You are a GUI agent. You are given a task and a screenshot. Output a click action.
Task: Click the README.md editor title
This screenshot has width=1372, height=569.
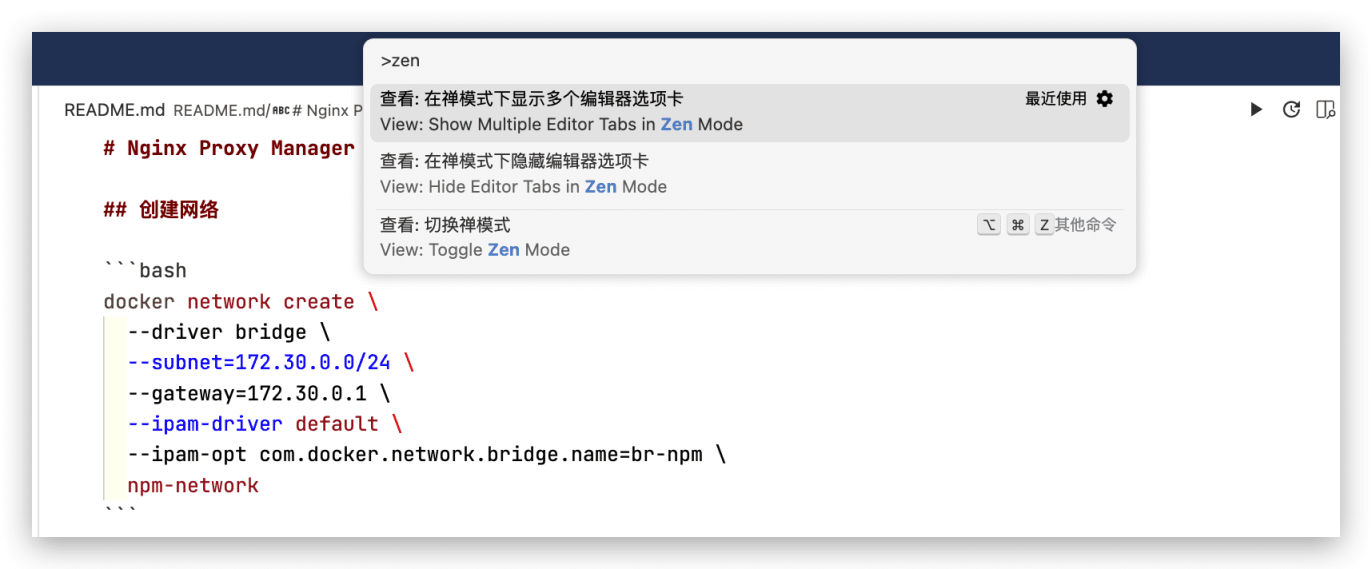pos(114,110)
